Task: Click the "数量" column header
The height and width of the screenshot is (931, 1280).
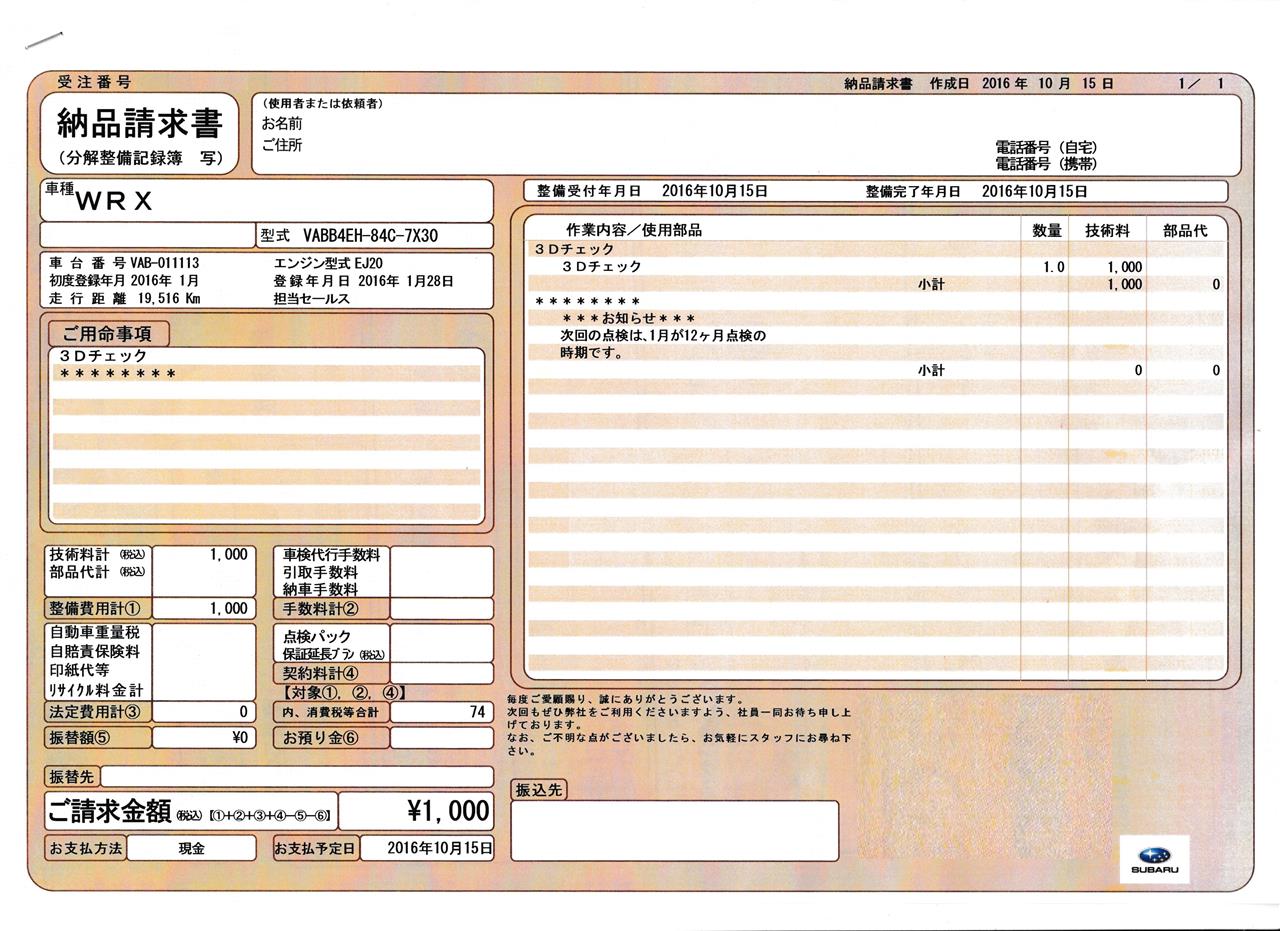Action: click(x=1047, y=230)
